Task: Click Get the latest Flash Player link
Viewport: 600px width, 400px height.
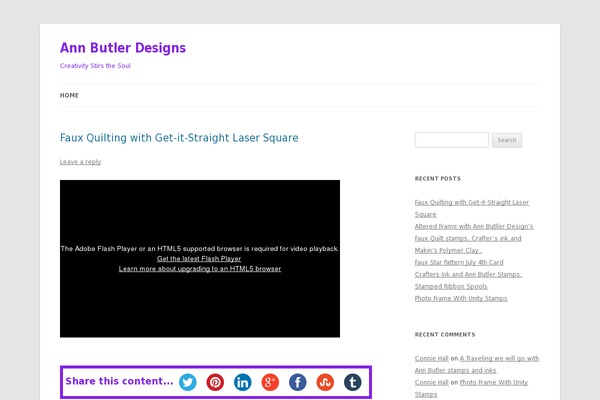Action: click(199, 259)
